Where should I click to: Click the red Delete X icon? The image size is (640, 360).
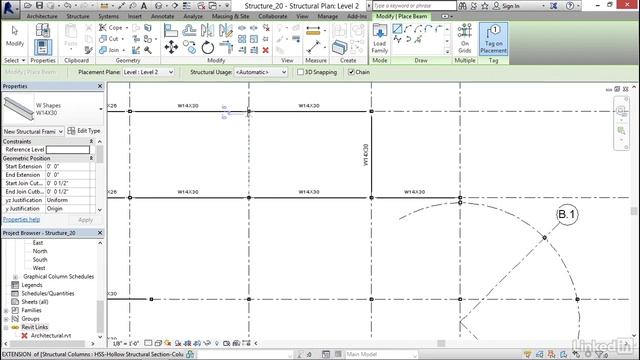point(266,50)
